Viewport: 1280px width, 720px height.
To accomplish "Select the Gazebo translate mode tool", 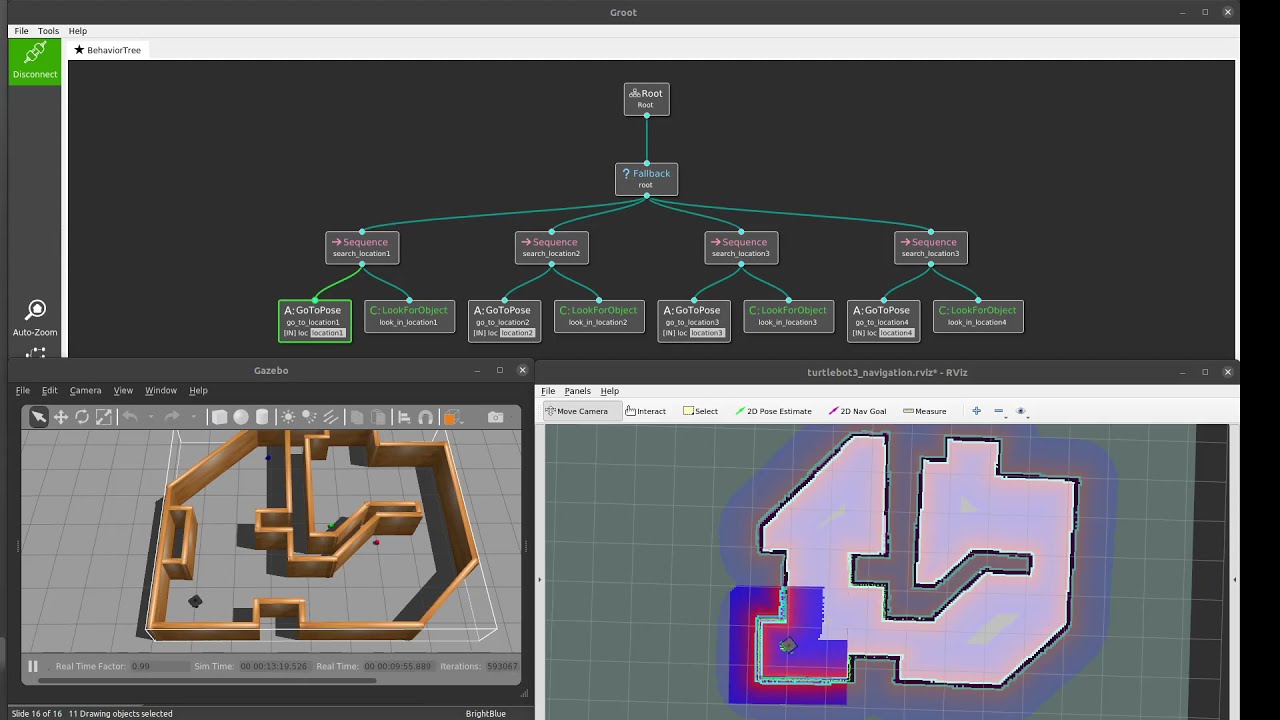I will coord(60,417).
